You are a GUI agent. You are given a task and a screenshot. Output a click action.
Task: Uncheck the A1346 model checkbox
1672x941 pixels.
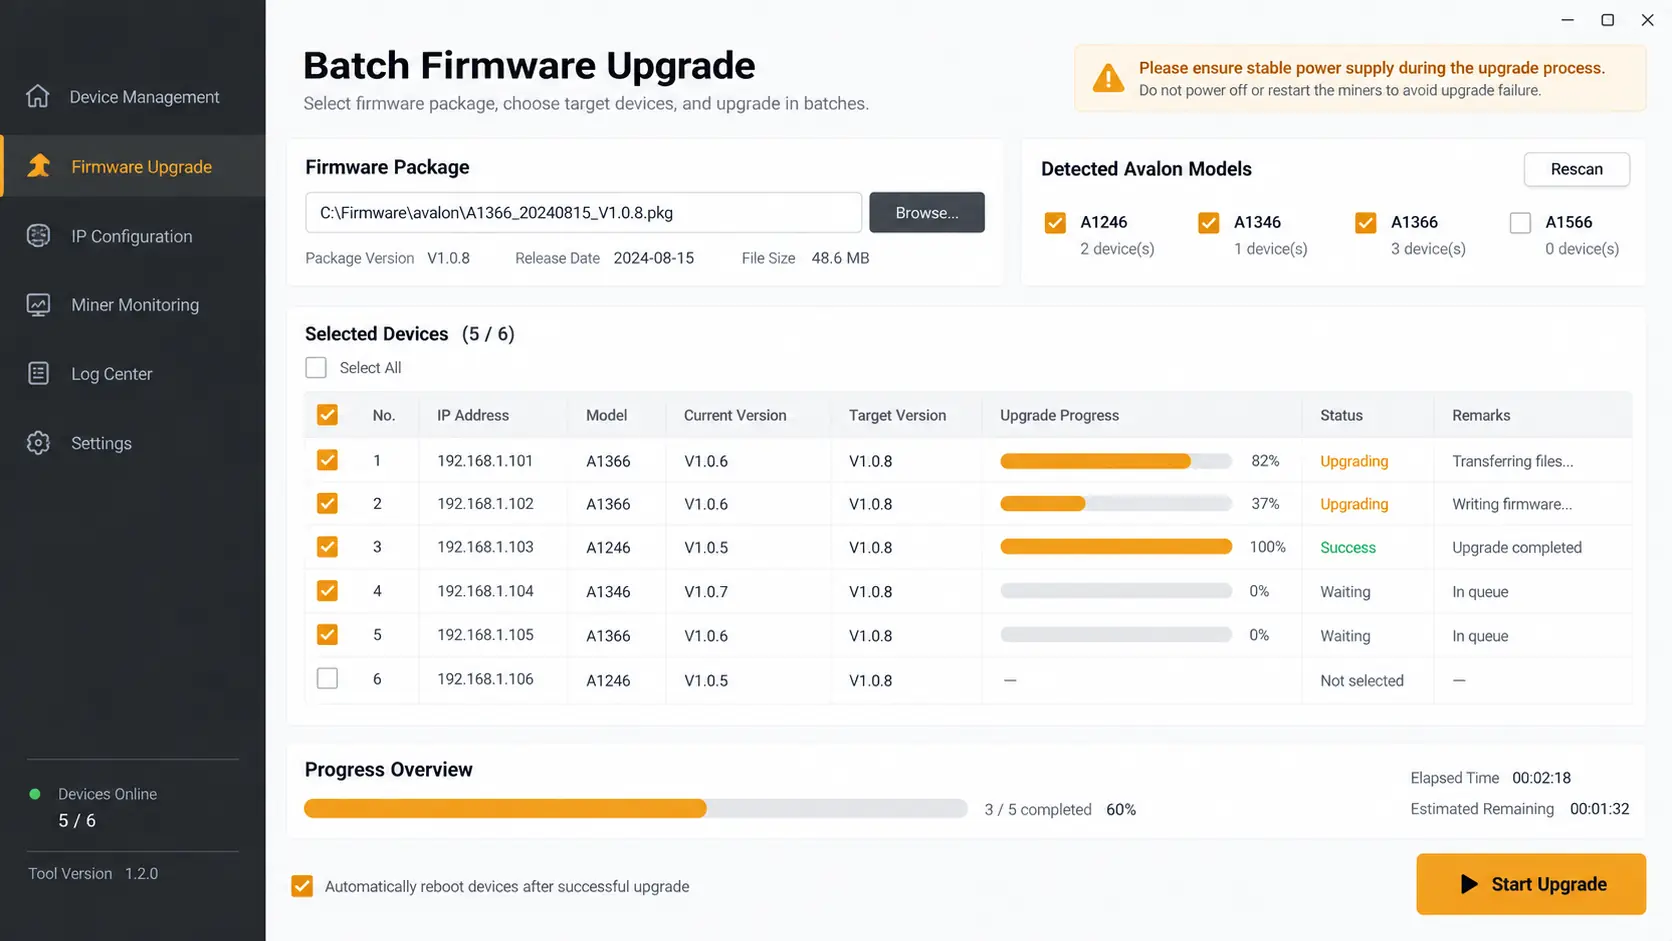point(1209,222)
